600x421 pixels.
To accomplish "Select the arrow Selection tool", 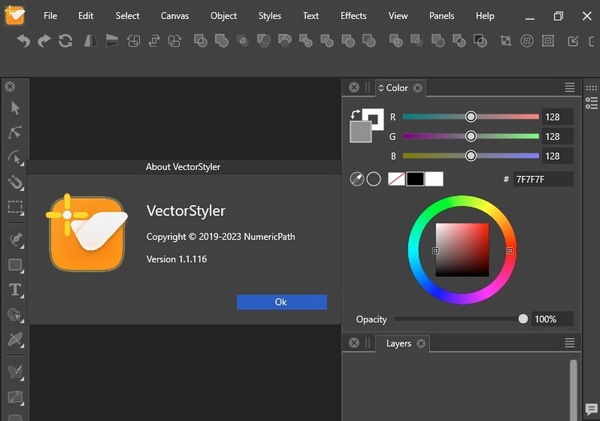I will click(15, 108).
